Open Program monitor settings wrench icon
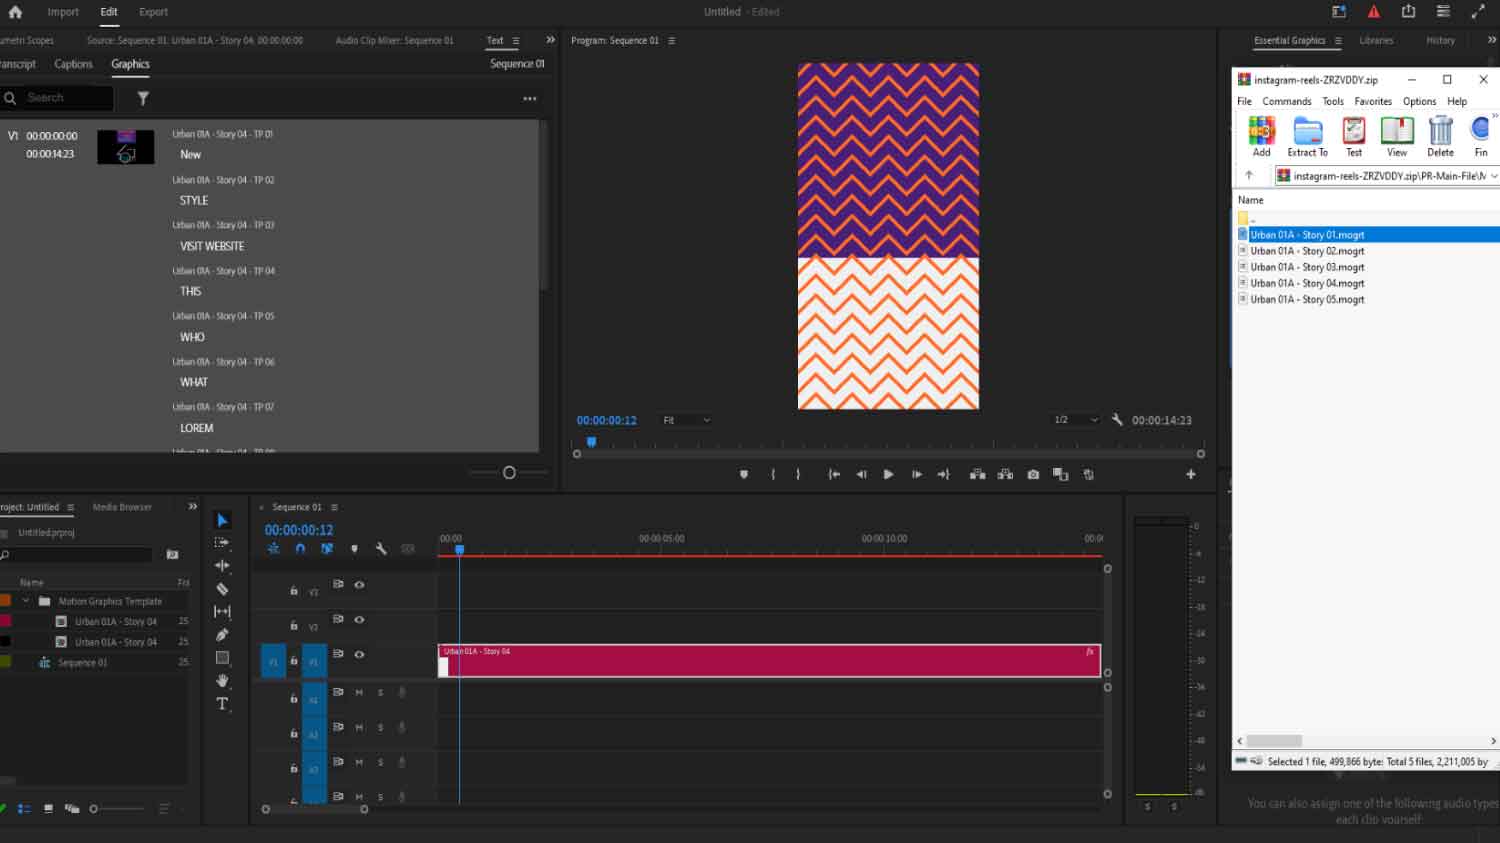 pos(1117,420)
